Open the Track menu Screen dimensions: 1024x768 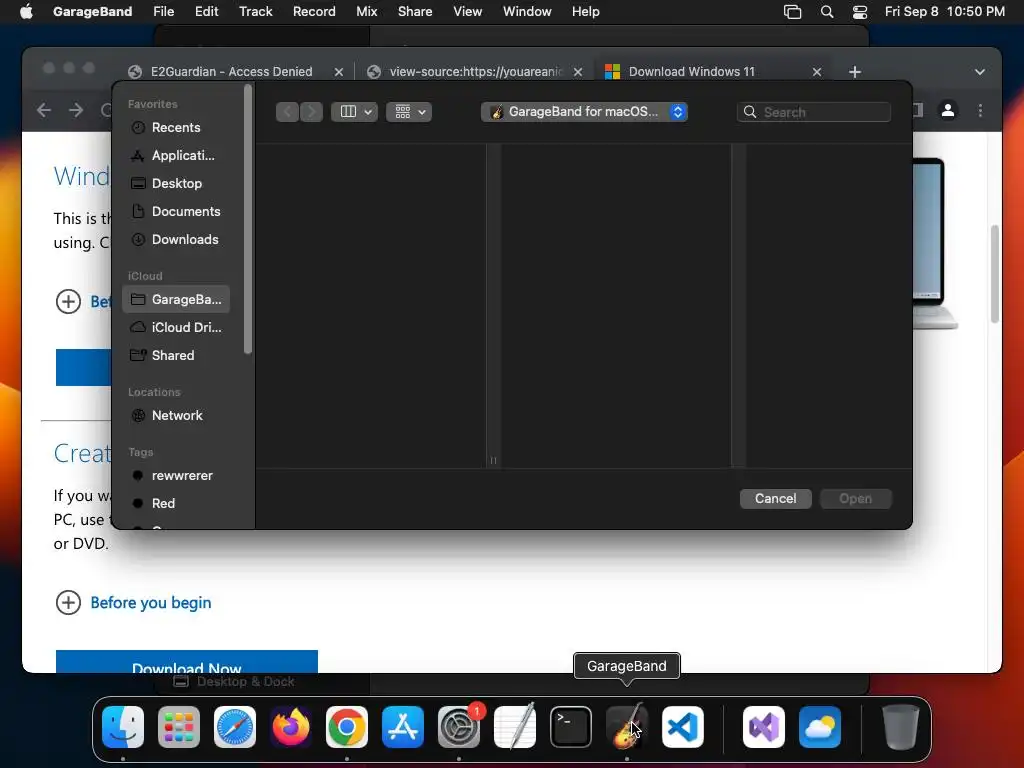tap(255, 11)
